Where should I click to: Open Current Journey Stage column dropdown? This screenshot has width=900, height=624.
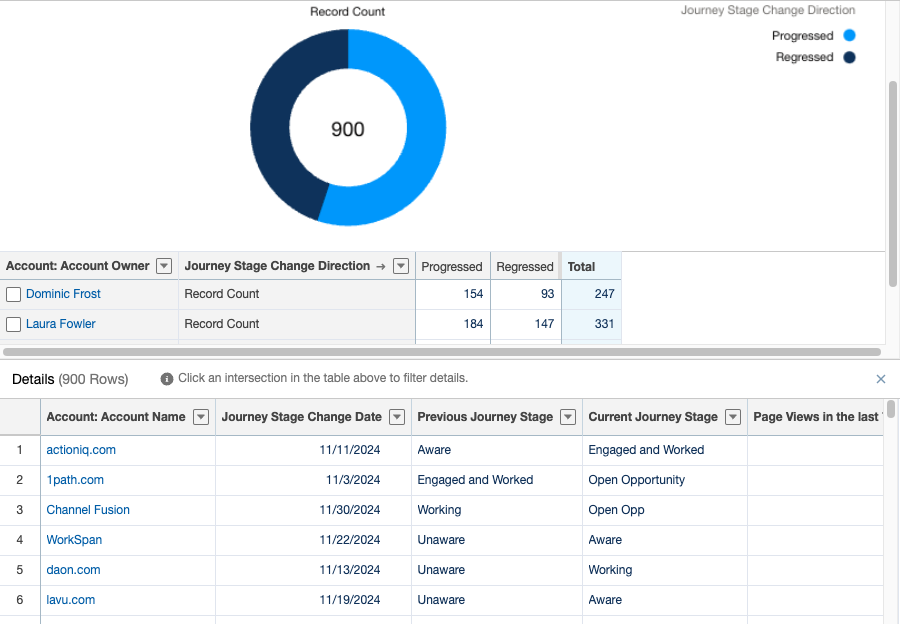(733, 417)
